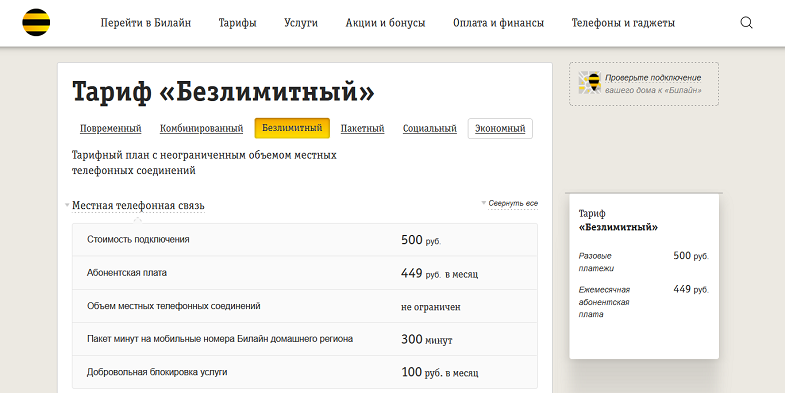This screenshot has width=785, height=393.
Task: Click the summary card title "Тариф «Безлимитный»"
Action: point(618,220)
